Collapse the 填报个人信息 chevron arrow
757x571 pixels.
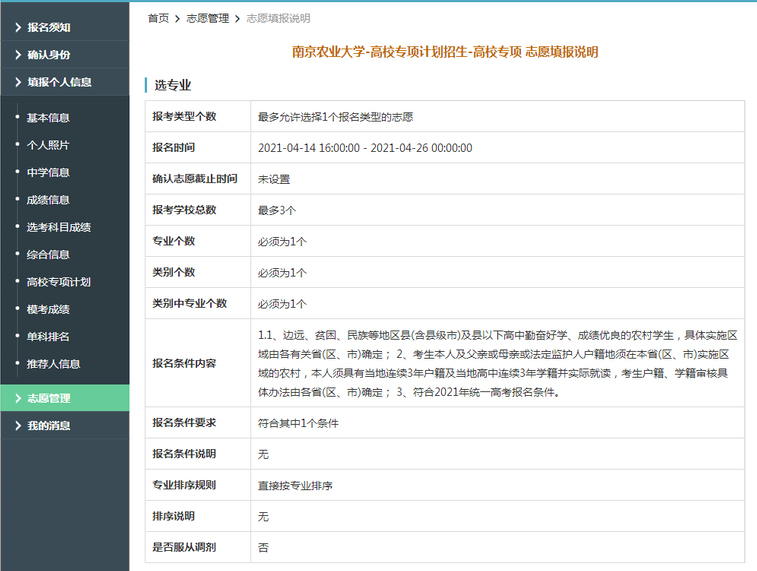coord(18,82)
